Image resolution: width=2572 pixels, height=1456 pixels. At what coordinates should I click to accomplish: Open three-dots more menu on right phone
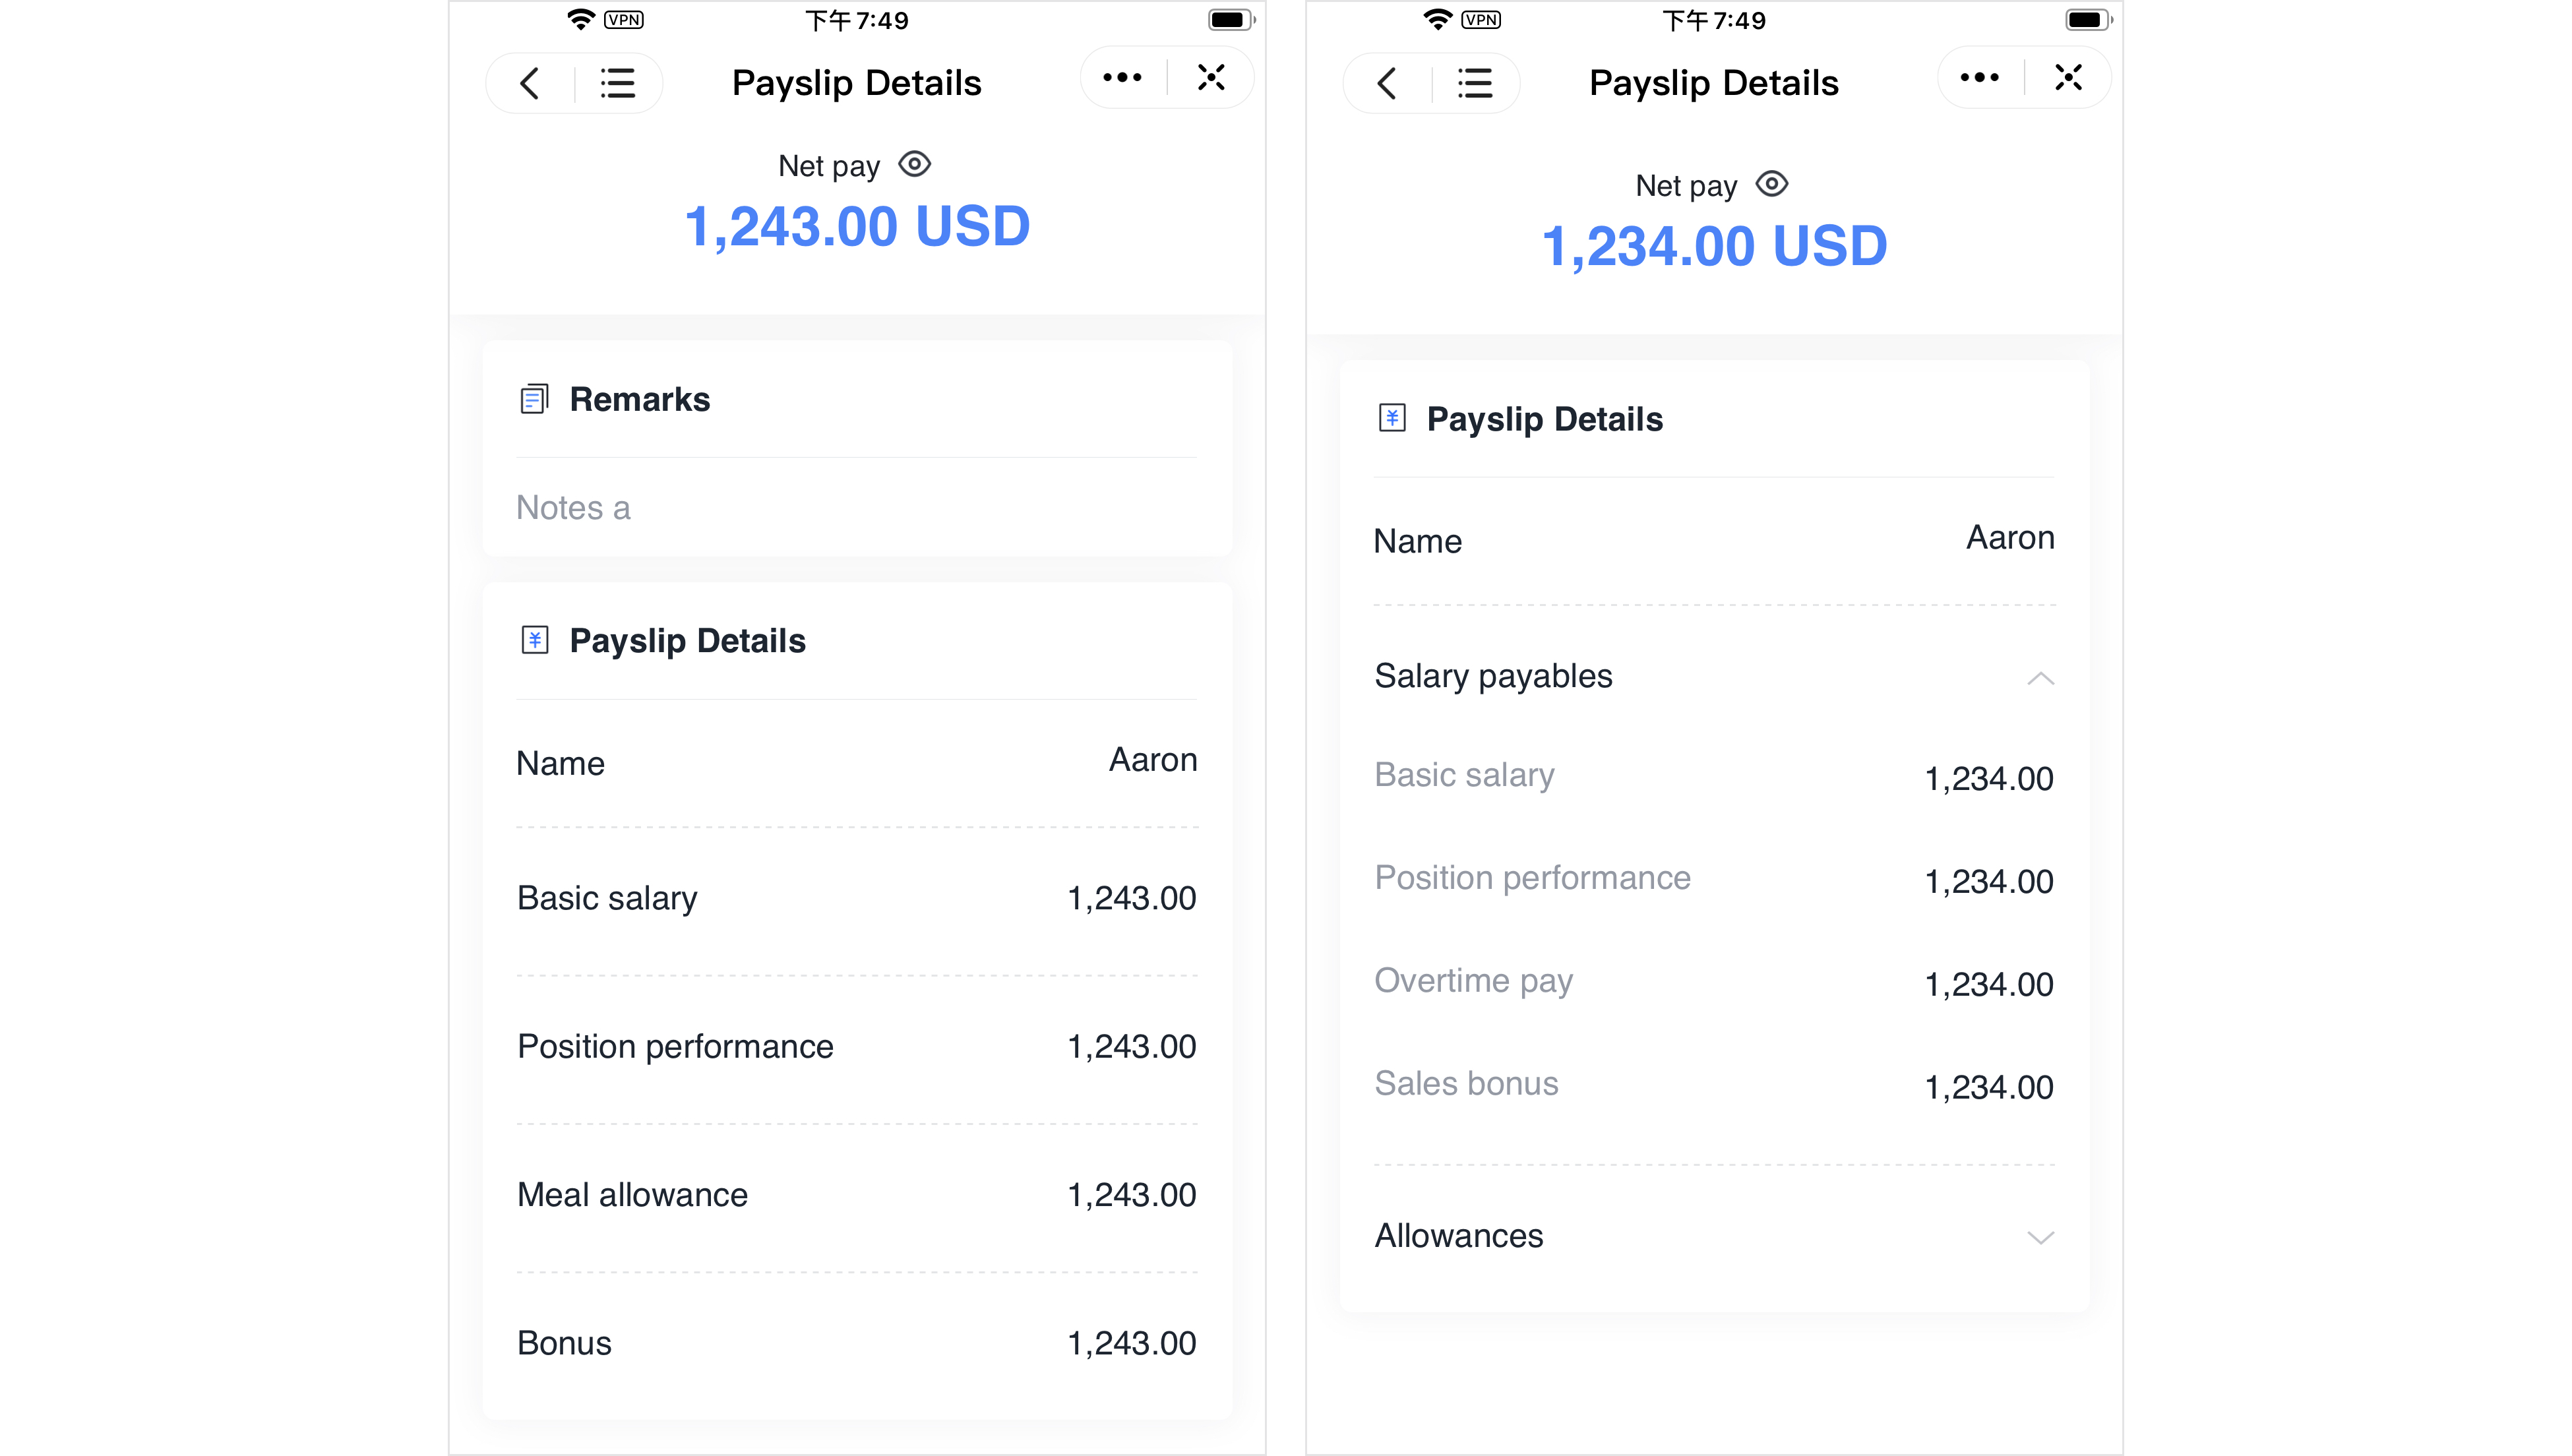point(1979,78)
